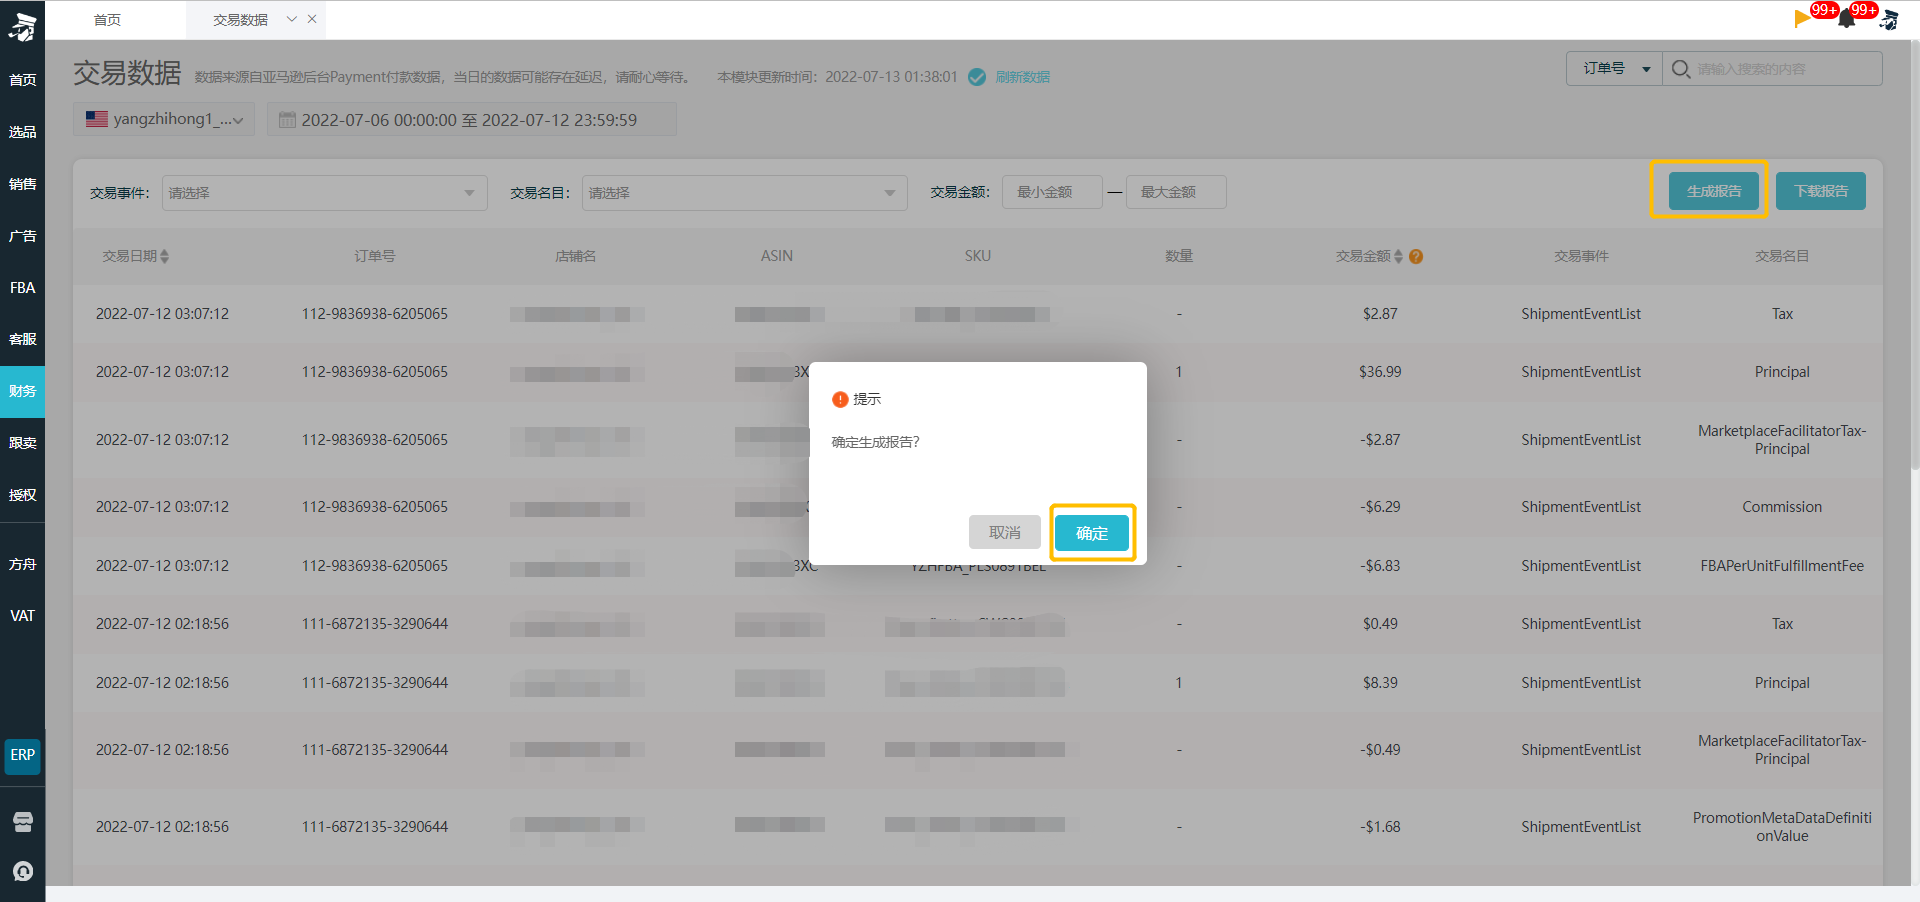Expand the chevron on 交易数据 tab
1920x902 pixels.
pyautogui.click(x=291, y=19)
